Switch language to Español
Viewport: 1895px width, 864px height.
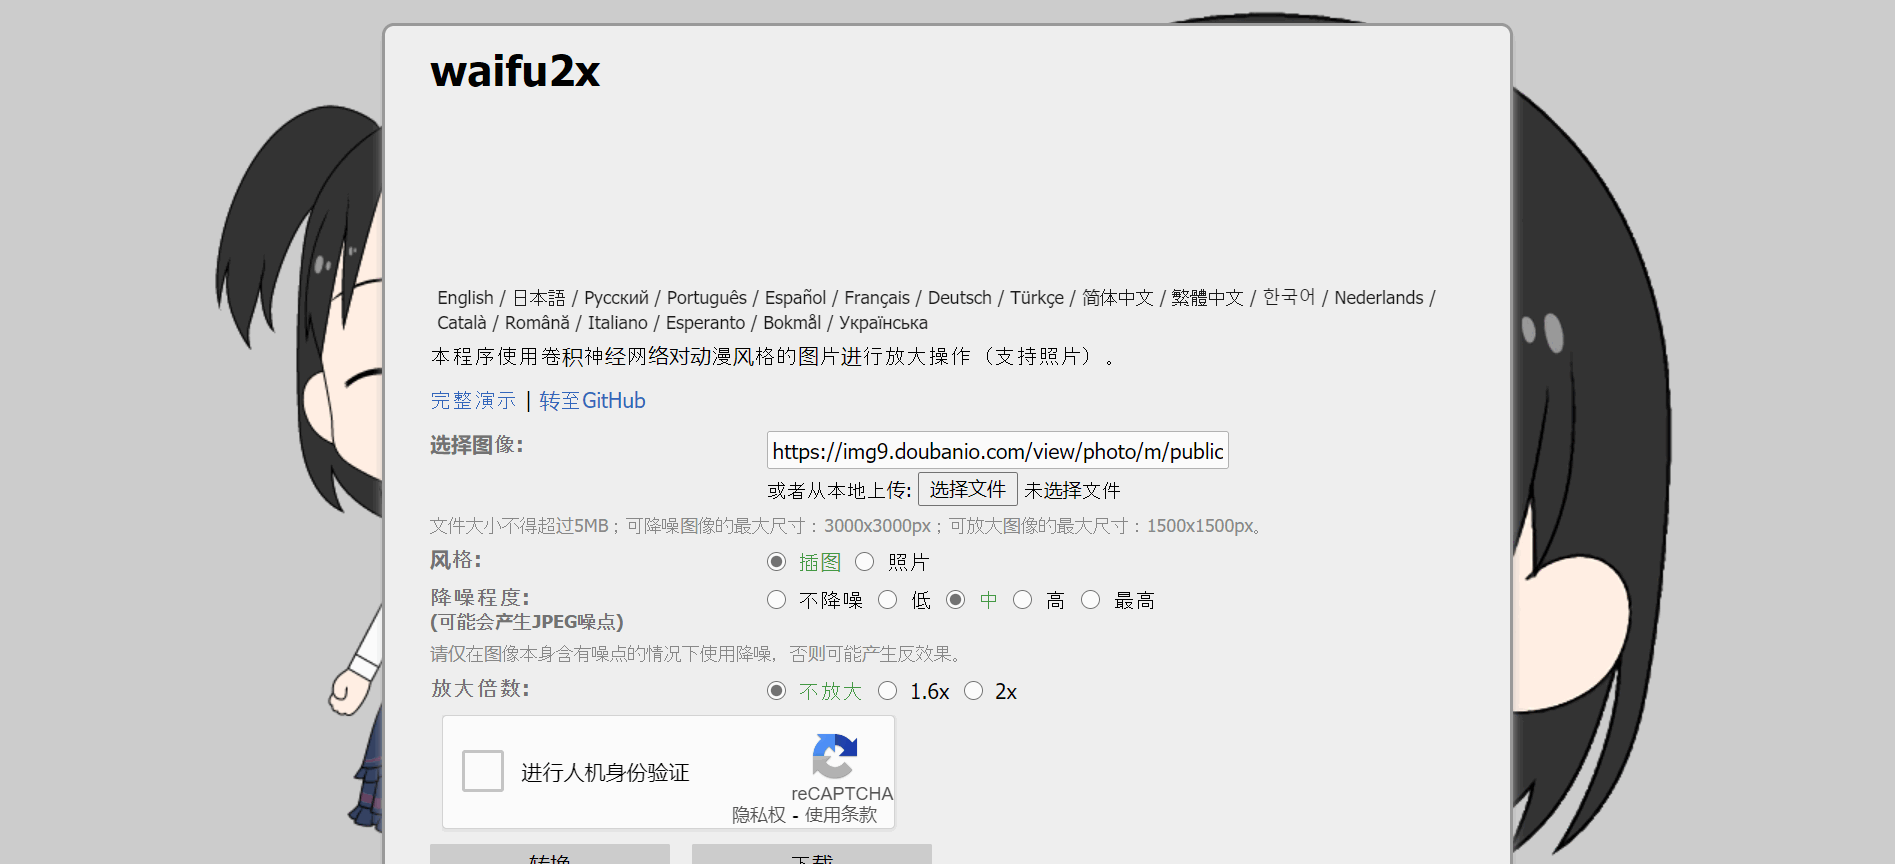click(x=795, y=298)
